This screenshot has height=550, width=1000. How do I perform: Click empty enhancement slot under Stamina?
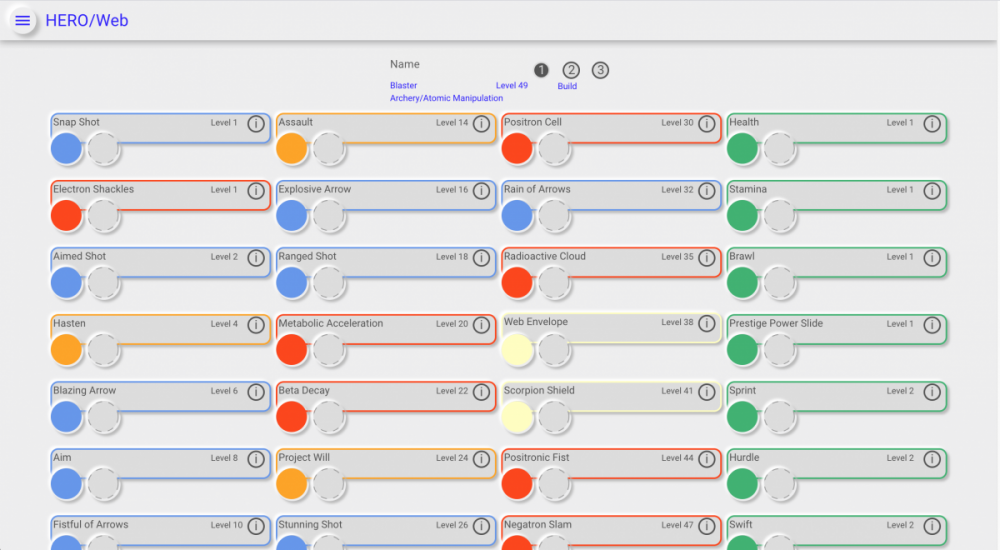point(779,216)
